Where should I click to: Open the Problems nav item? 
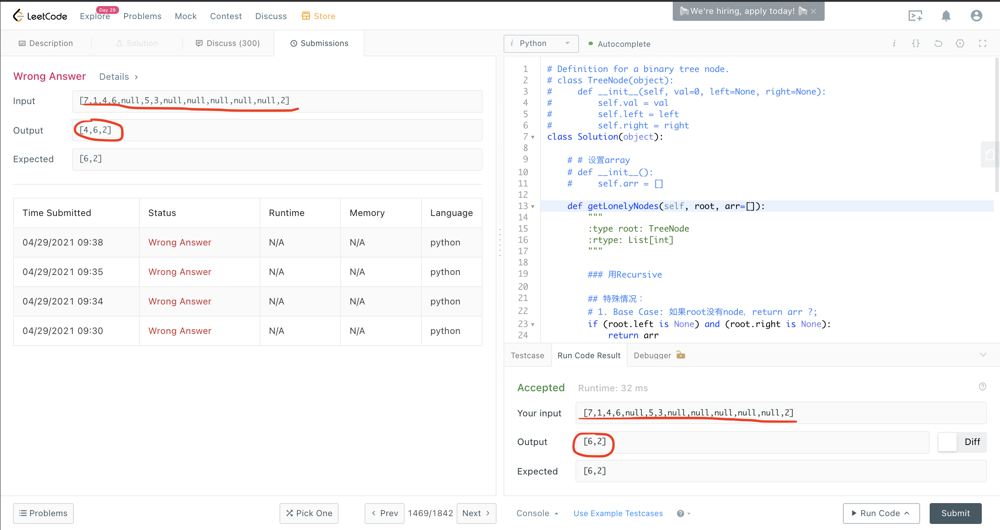[142, 16]
